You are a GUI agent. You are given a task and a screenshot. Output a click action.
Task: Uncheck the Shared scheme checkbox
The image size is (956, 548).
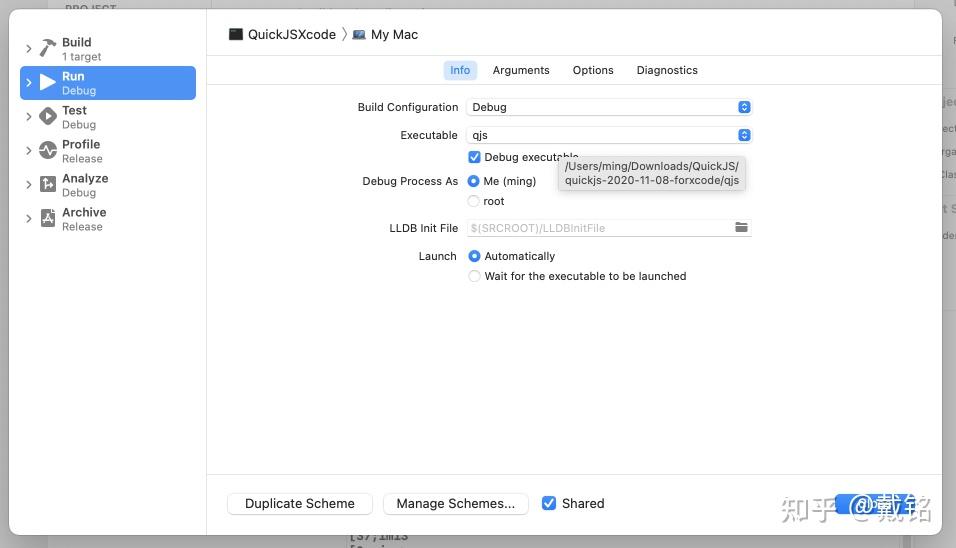(549, 503)
